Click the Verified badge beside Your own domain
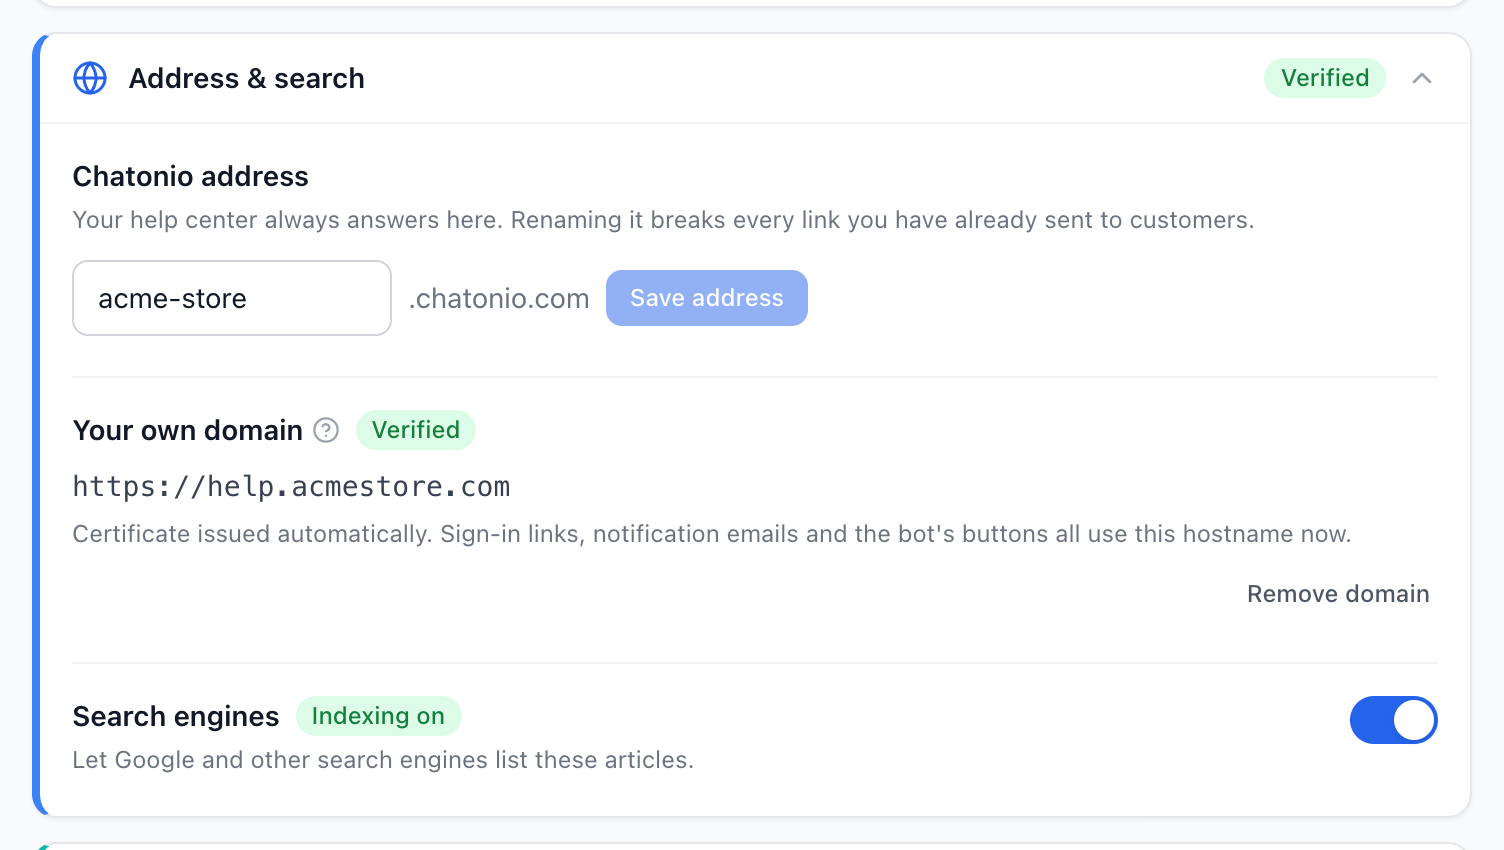This screenshot has width=1504, height=850. click(416, 430)
